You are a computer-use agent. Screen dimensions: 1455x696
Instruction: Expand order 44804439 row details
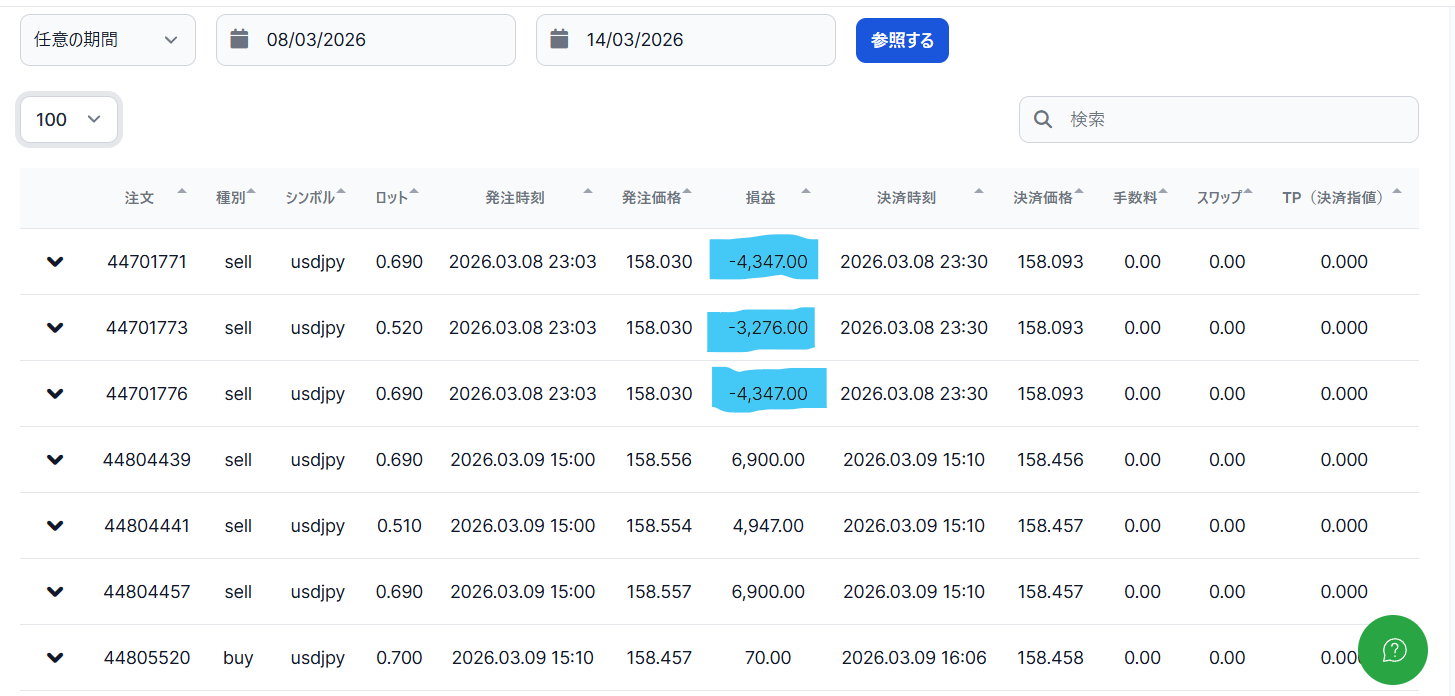55,460
